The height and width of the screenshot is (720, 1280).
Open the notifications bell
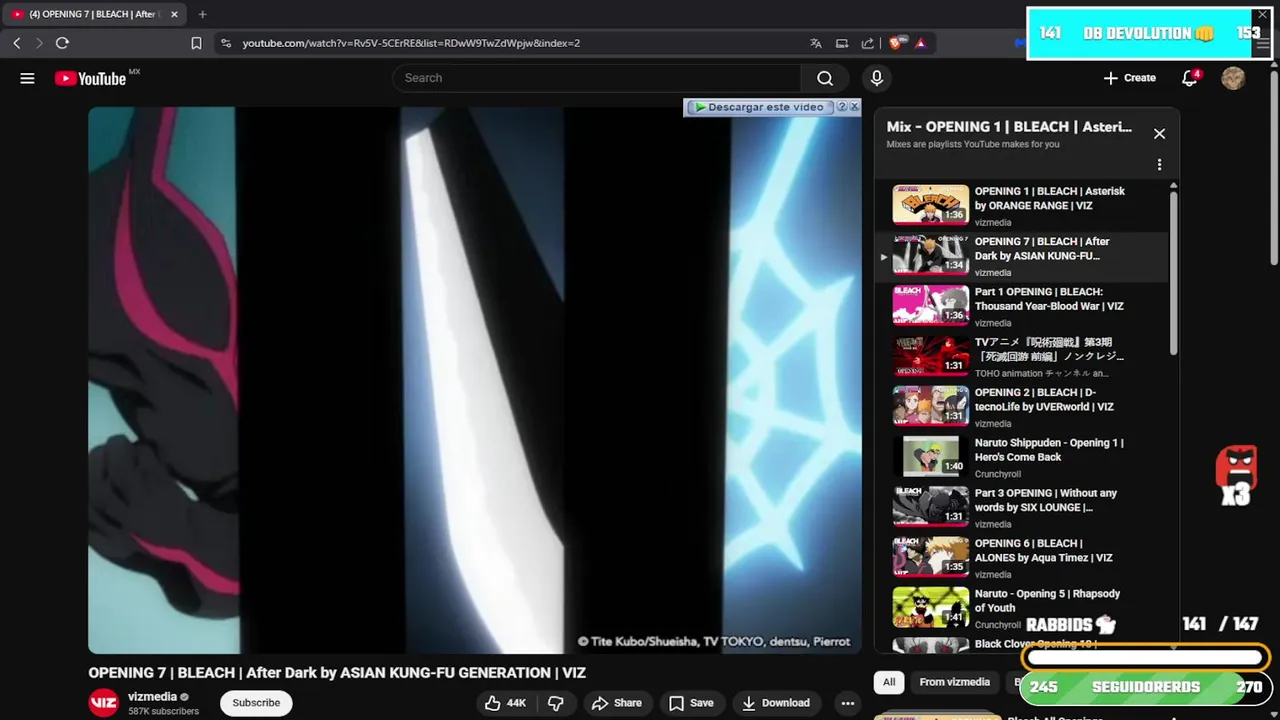1189,78
